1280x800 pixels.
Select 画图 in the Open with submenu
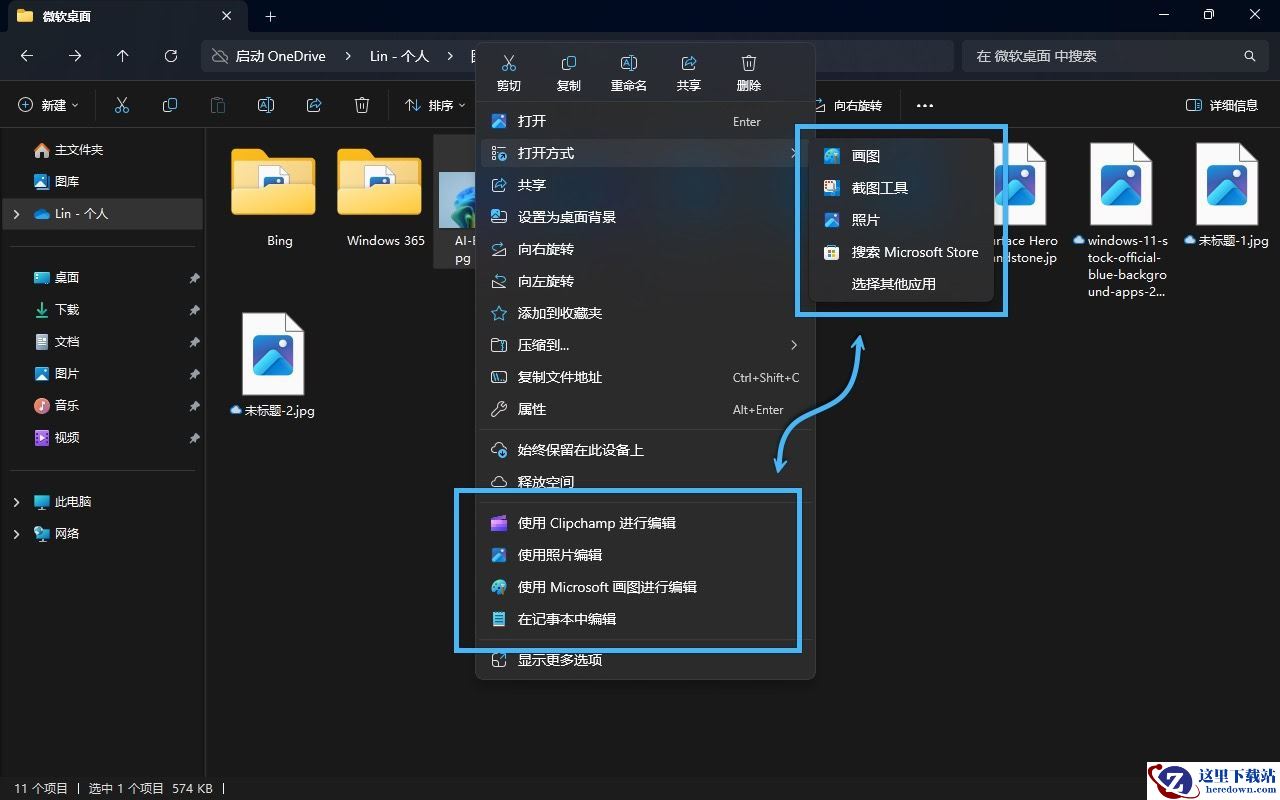(902, 156)
